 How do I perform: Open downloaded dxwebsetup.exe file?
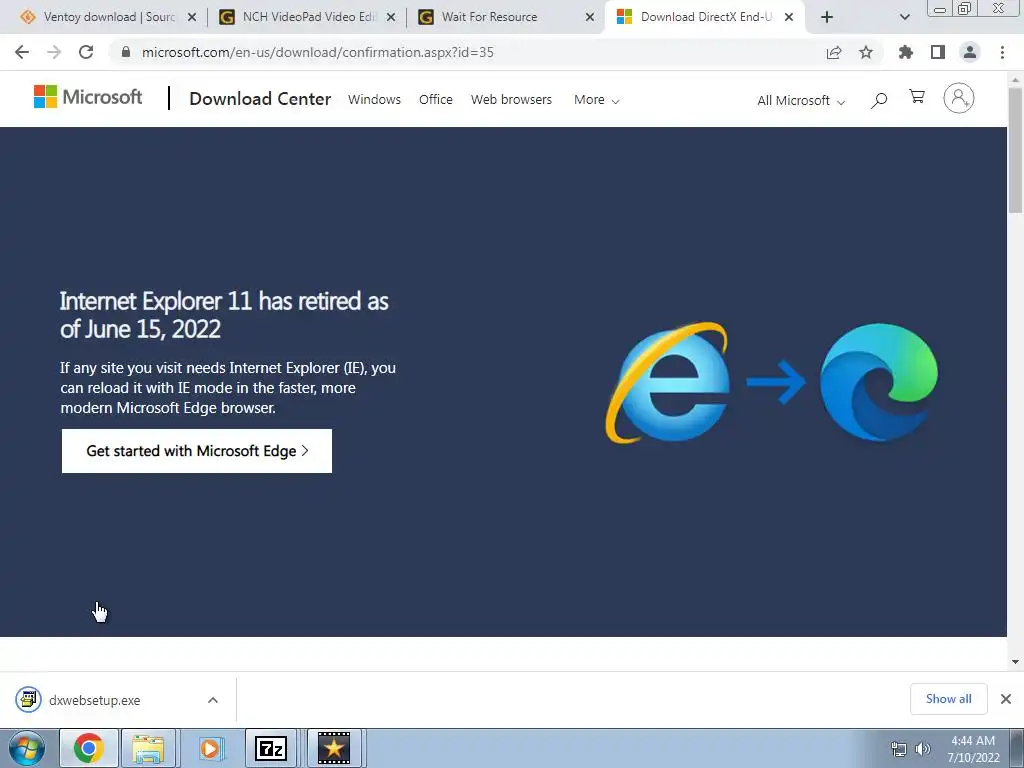[x=95, y=700]
